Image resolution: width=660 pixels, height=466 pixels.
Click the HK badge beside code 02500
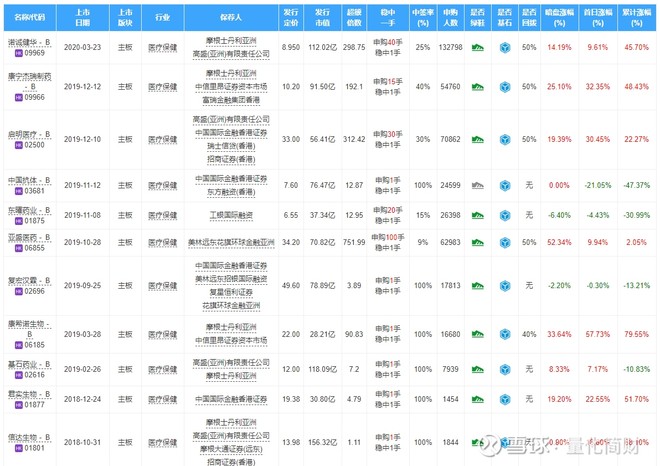(19, 145)
